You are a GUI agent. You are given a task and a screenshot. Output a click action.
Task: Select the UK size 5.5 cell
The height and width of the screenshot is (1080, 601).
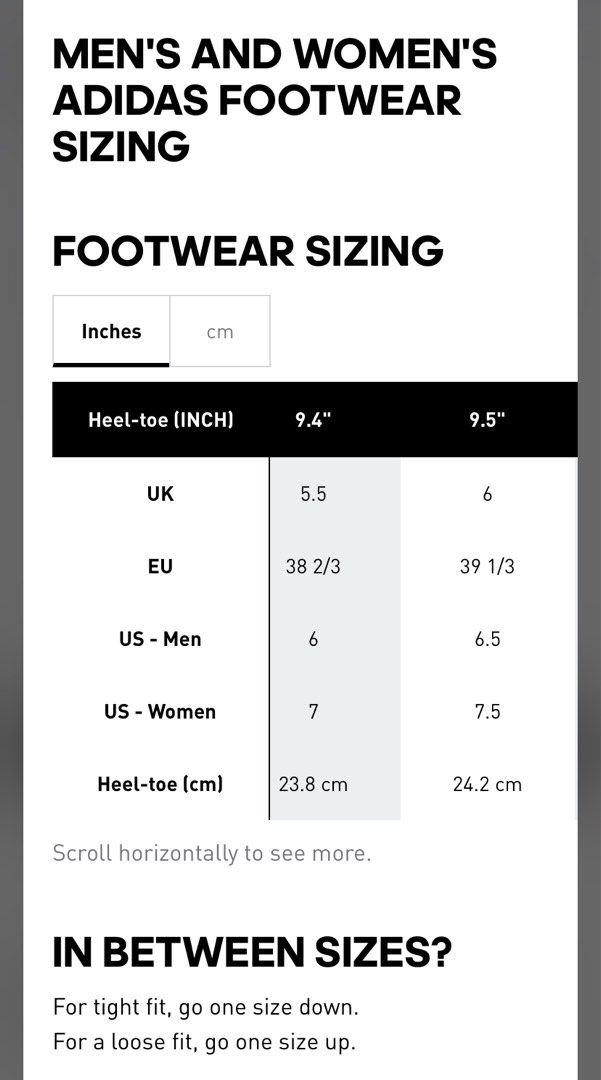(313, 494)
